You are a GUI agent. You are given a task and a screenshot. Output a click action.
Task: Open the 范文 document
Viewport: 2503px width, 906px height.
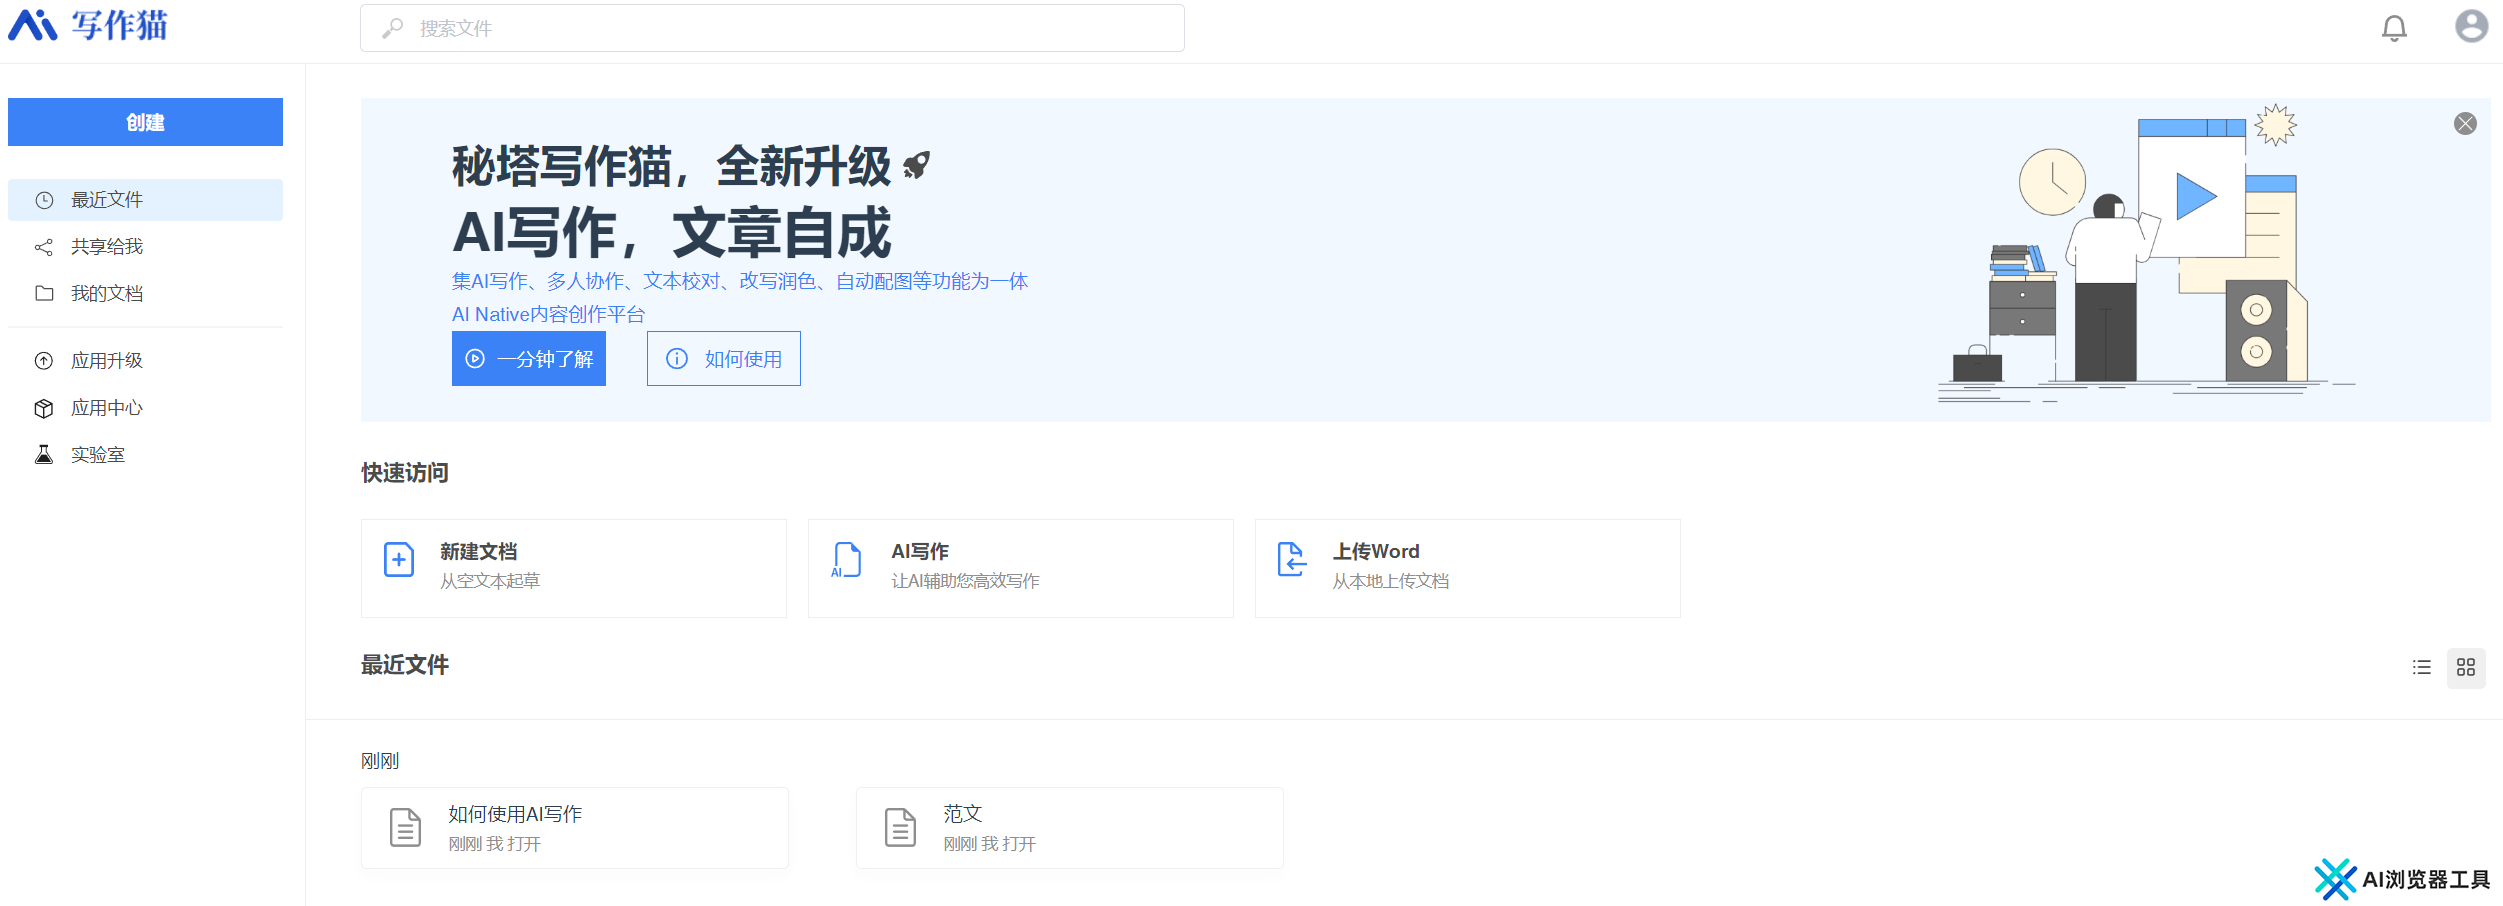(1070, 828)
